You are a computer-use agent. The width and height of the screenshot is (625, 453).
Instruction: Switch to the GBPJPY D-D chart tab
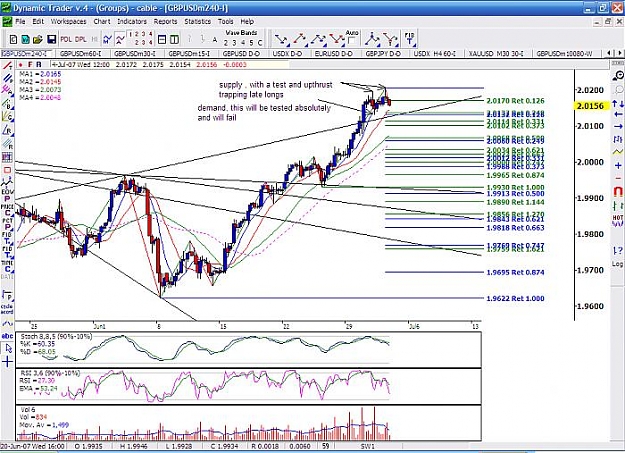point(383,53)
